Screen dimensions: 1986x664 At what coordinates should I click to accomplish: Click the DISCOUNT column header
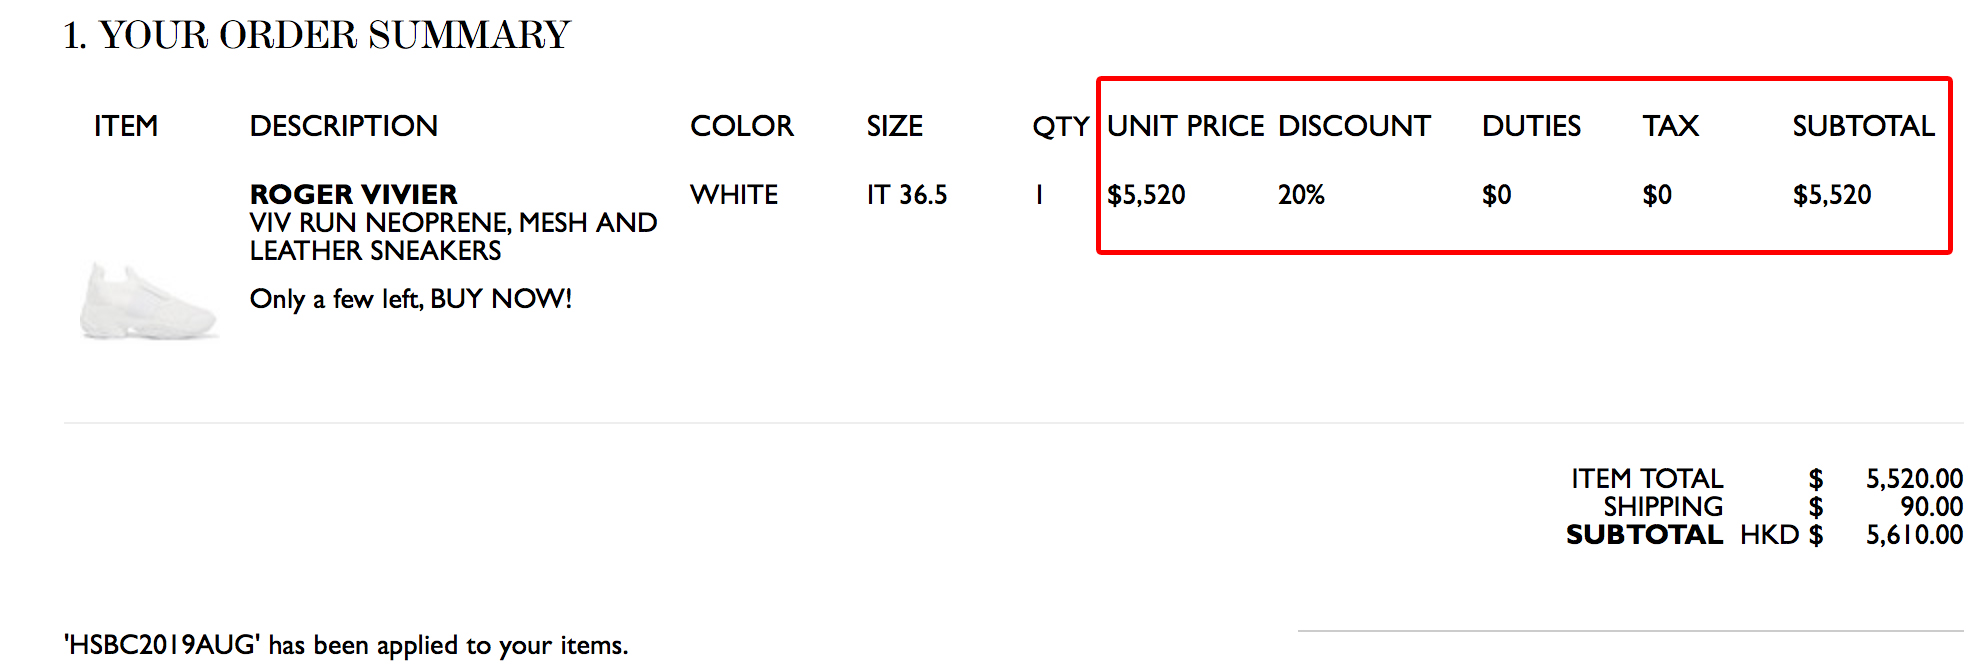[x=1354, y=126]
